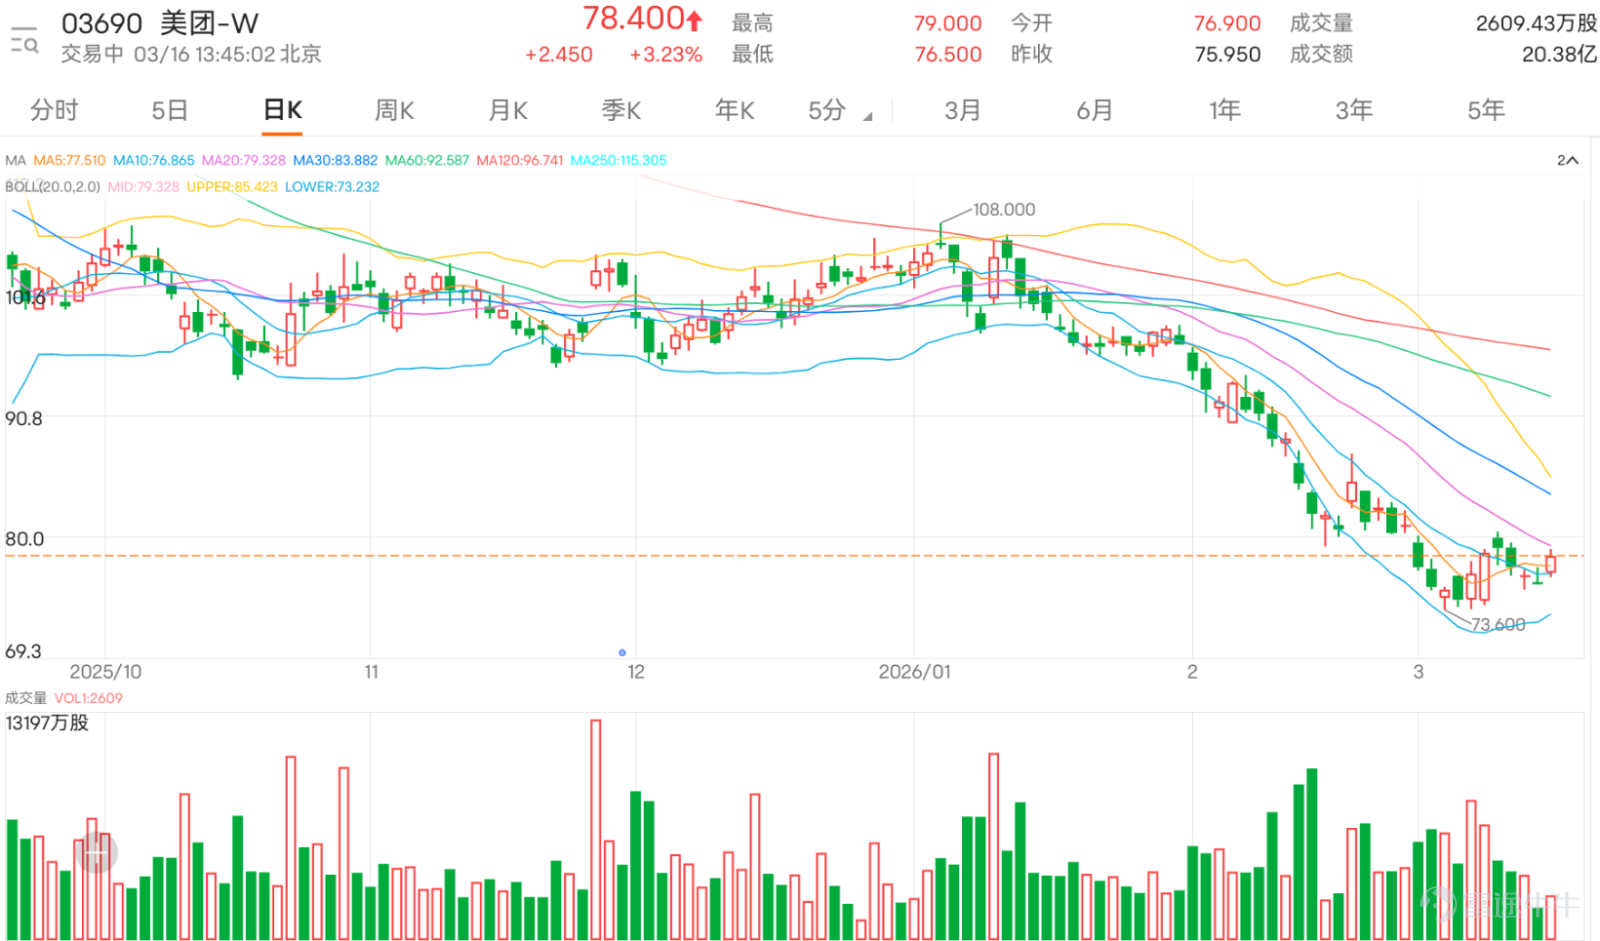The height and width of the screenshot is (941, 1600).
Task: Click the UPPER:85.423 band value
Action: (x=232, y=187)
